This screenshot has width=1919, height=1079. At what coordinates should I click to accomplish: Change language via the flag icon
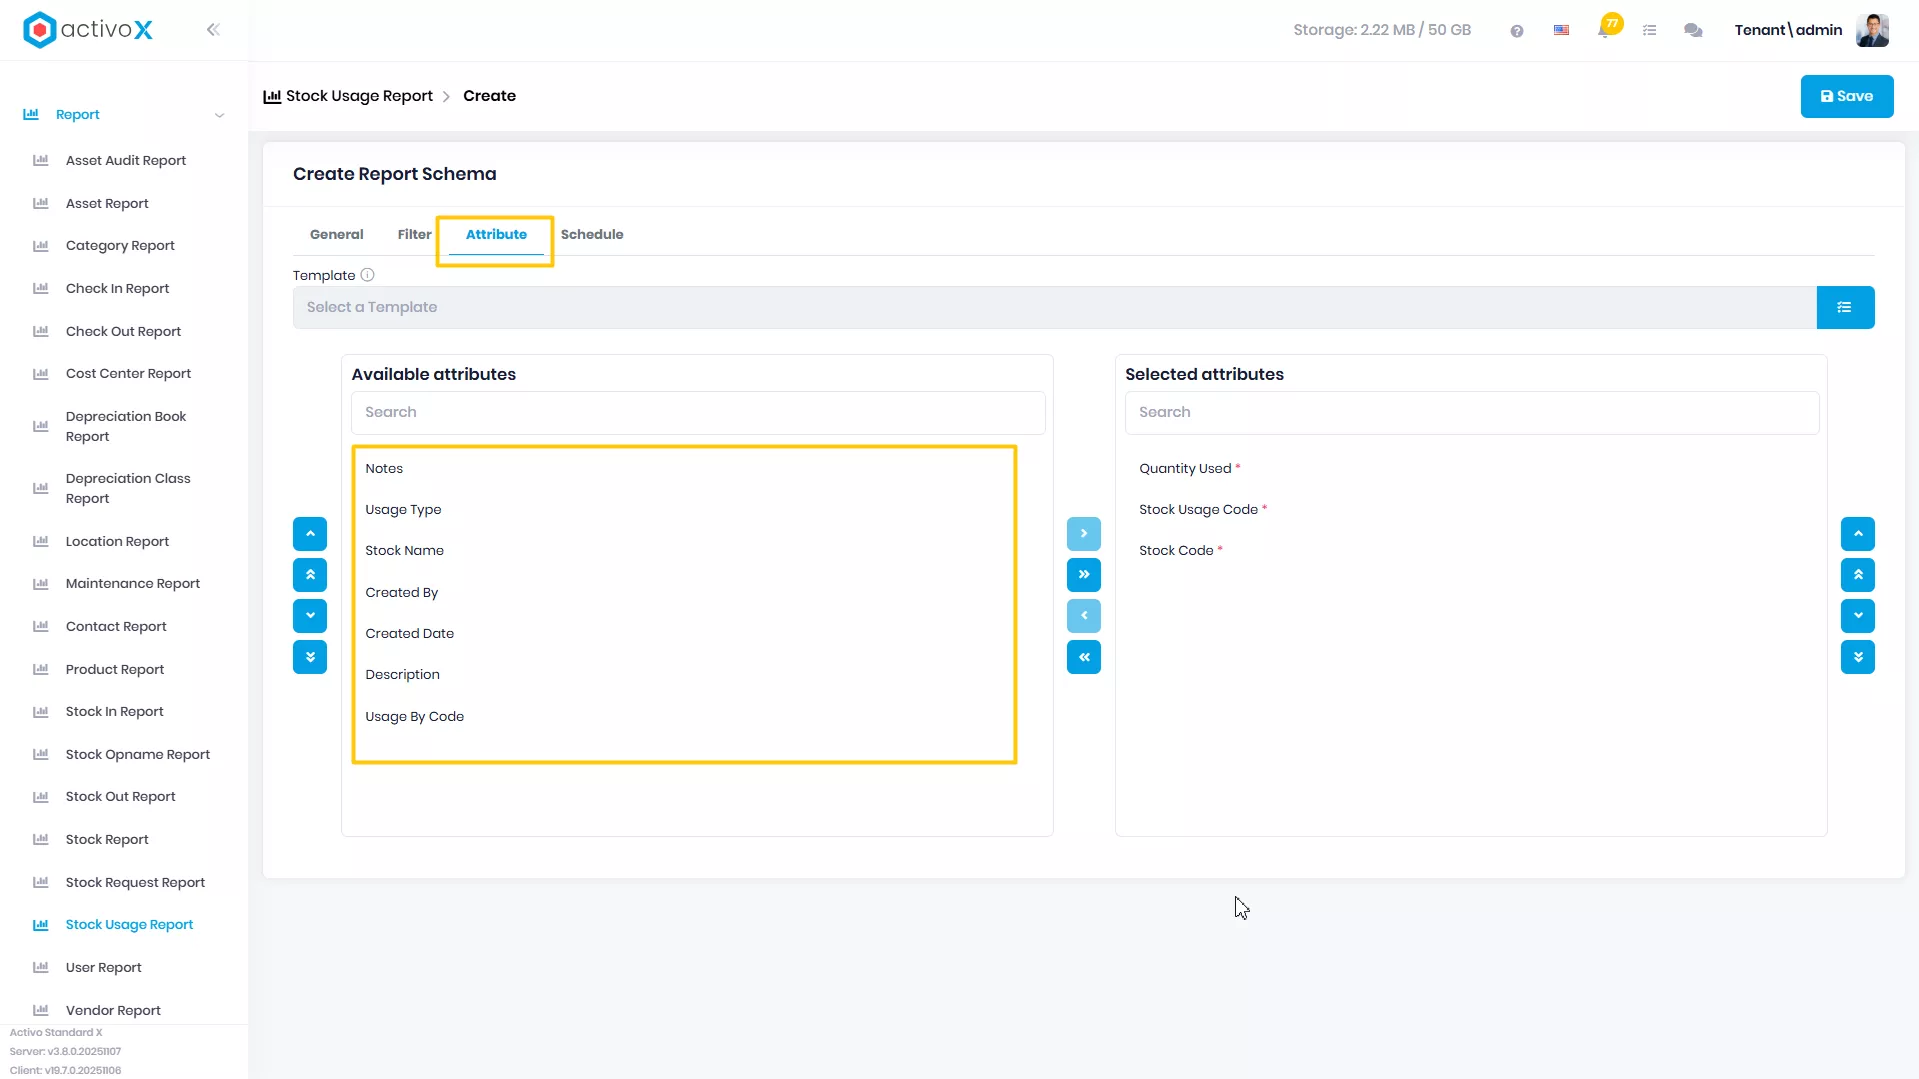click(x=1561, y=31)
